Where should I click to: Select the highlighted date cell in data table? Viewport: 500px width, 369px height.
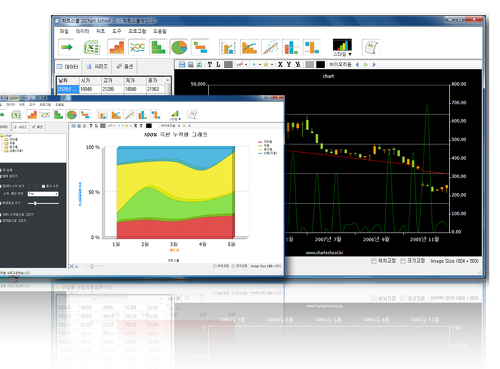point(68,89)
